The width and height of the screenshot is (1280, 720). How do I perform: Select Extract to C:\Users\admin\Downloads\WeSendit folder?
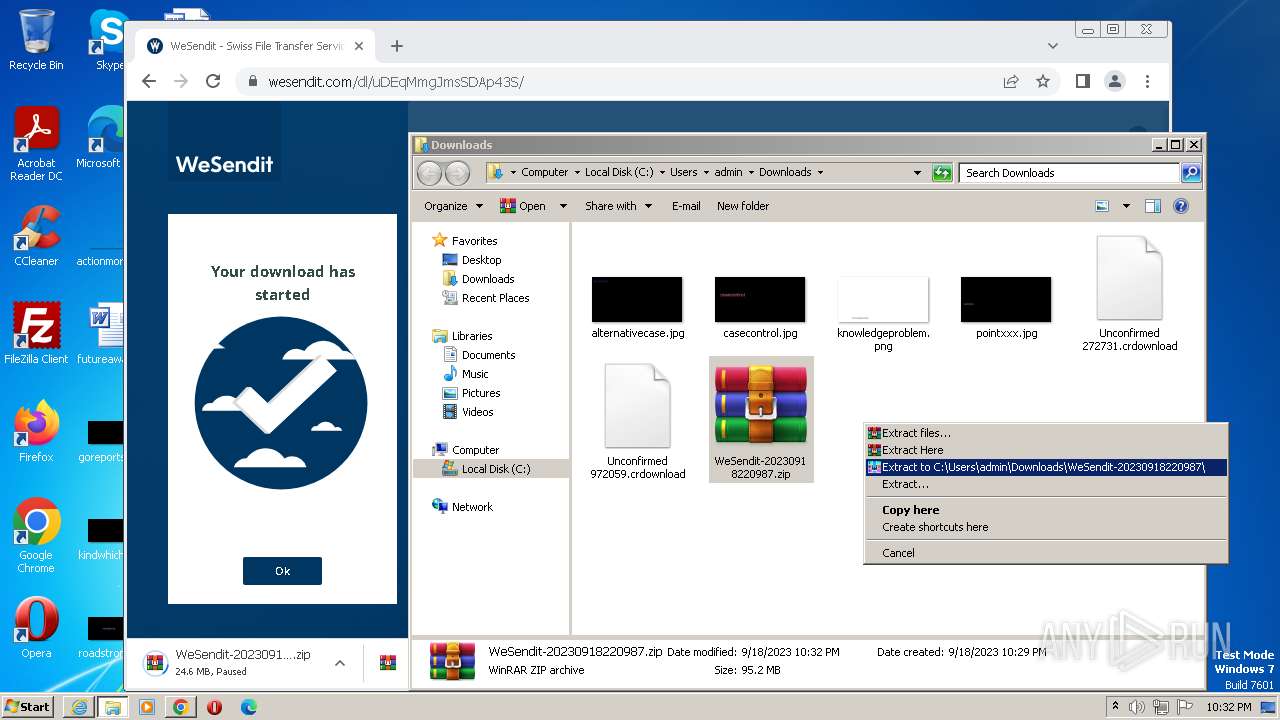tap(1045, 467)
